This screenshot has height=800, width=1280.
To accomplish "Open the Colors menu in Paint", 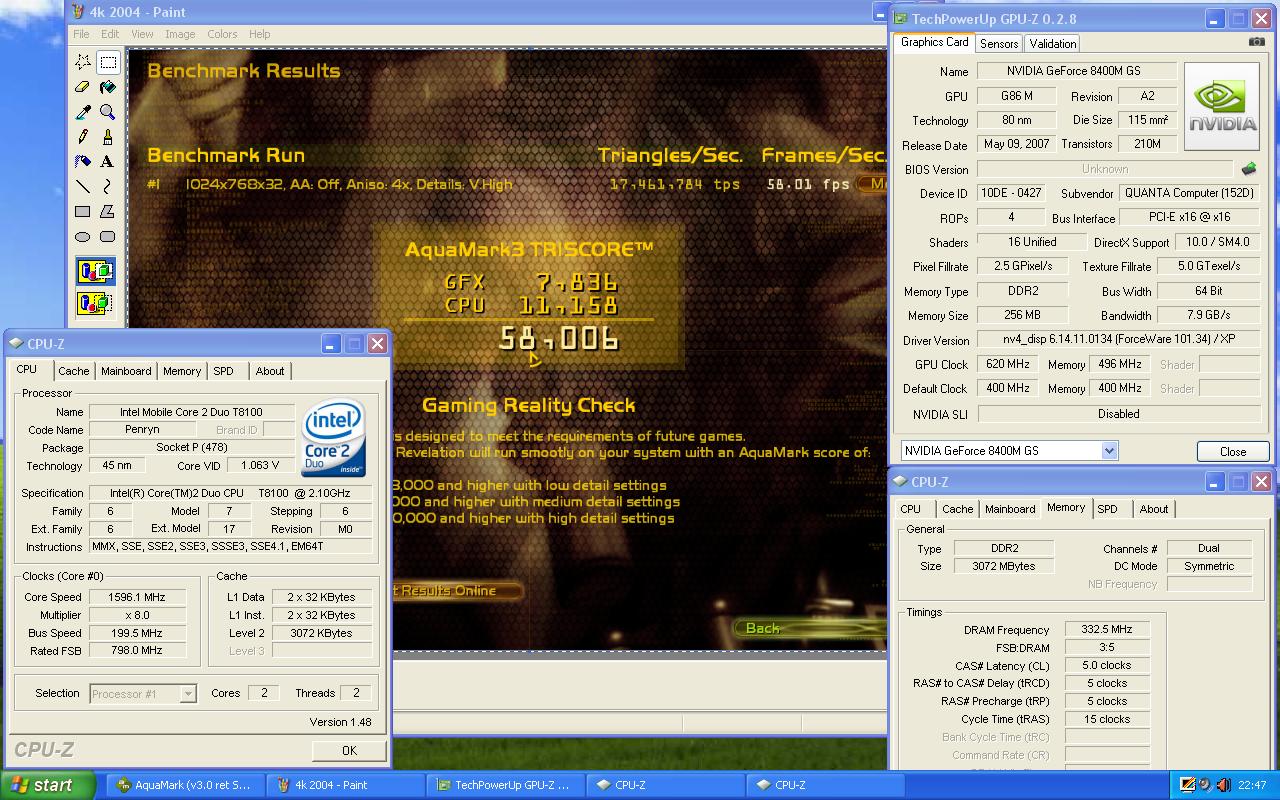I will [222, 34].
